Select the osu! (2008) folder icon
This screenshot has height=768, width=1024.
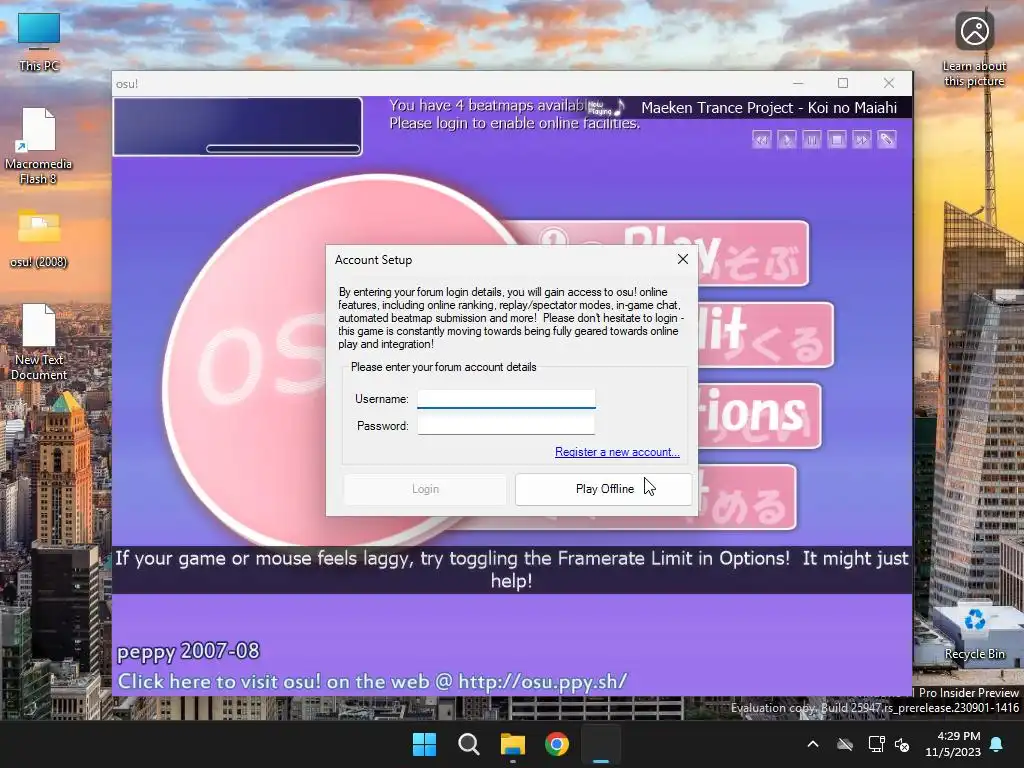[39, 238]
